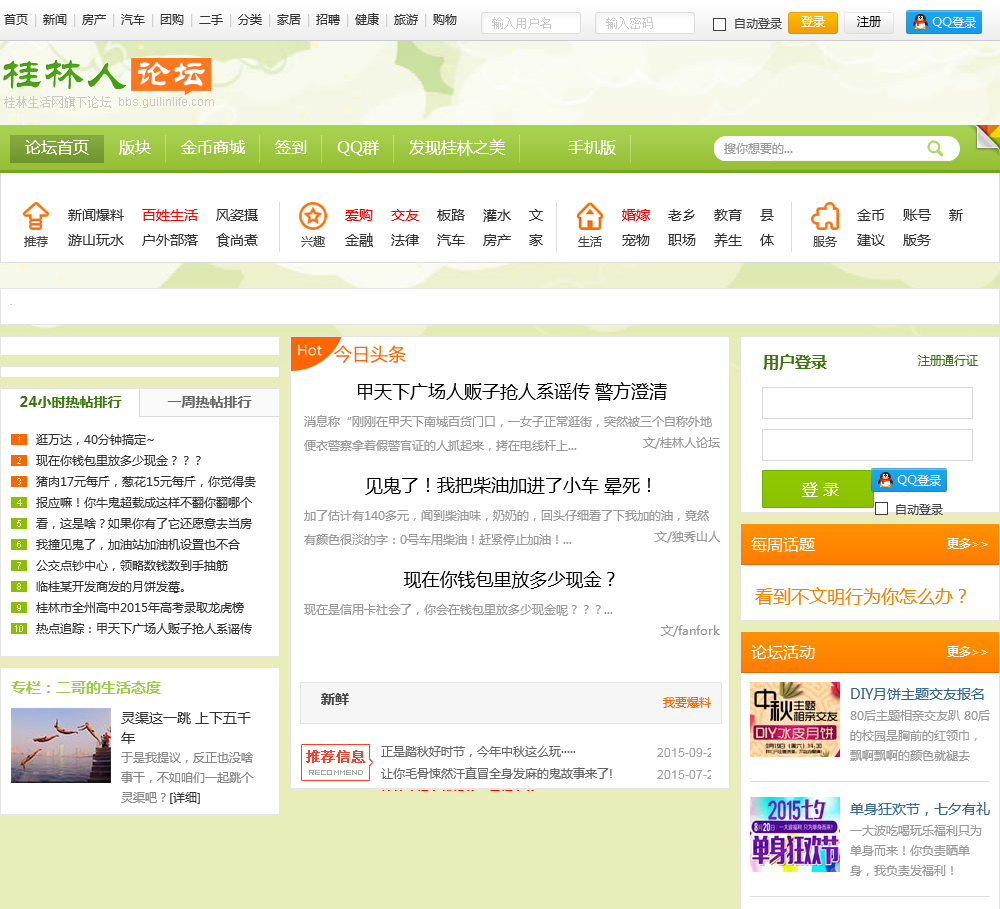Viewport: 1000px width, 909px height.
Task: Open the 灵渠 diving photo thumbnail
Action: [61, 746]
